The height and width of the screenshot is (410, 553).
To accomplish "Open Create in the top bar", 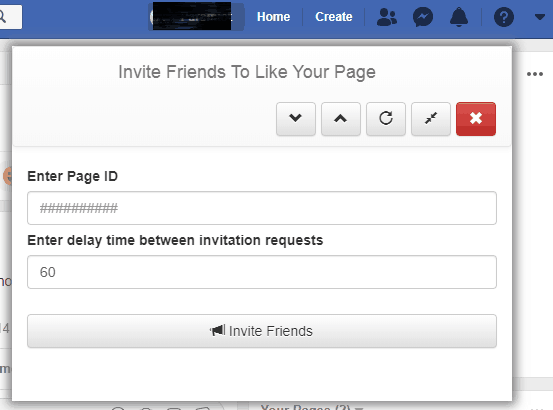I will 334,17.
